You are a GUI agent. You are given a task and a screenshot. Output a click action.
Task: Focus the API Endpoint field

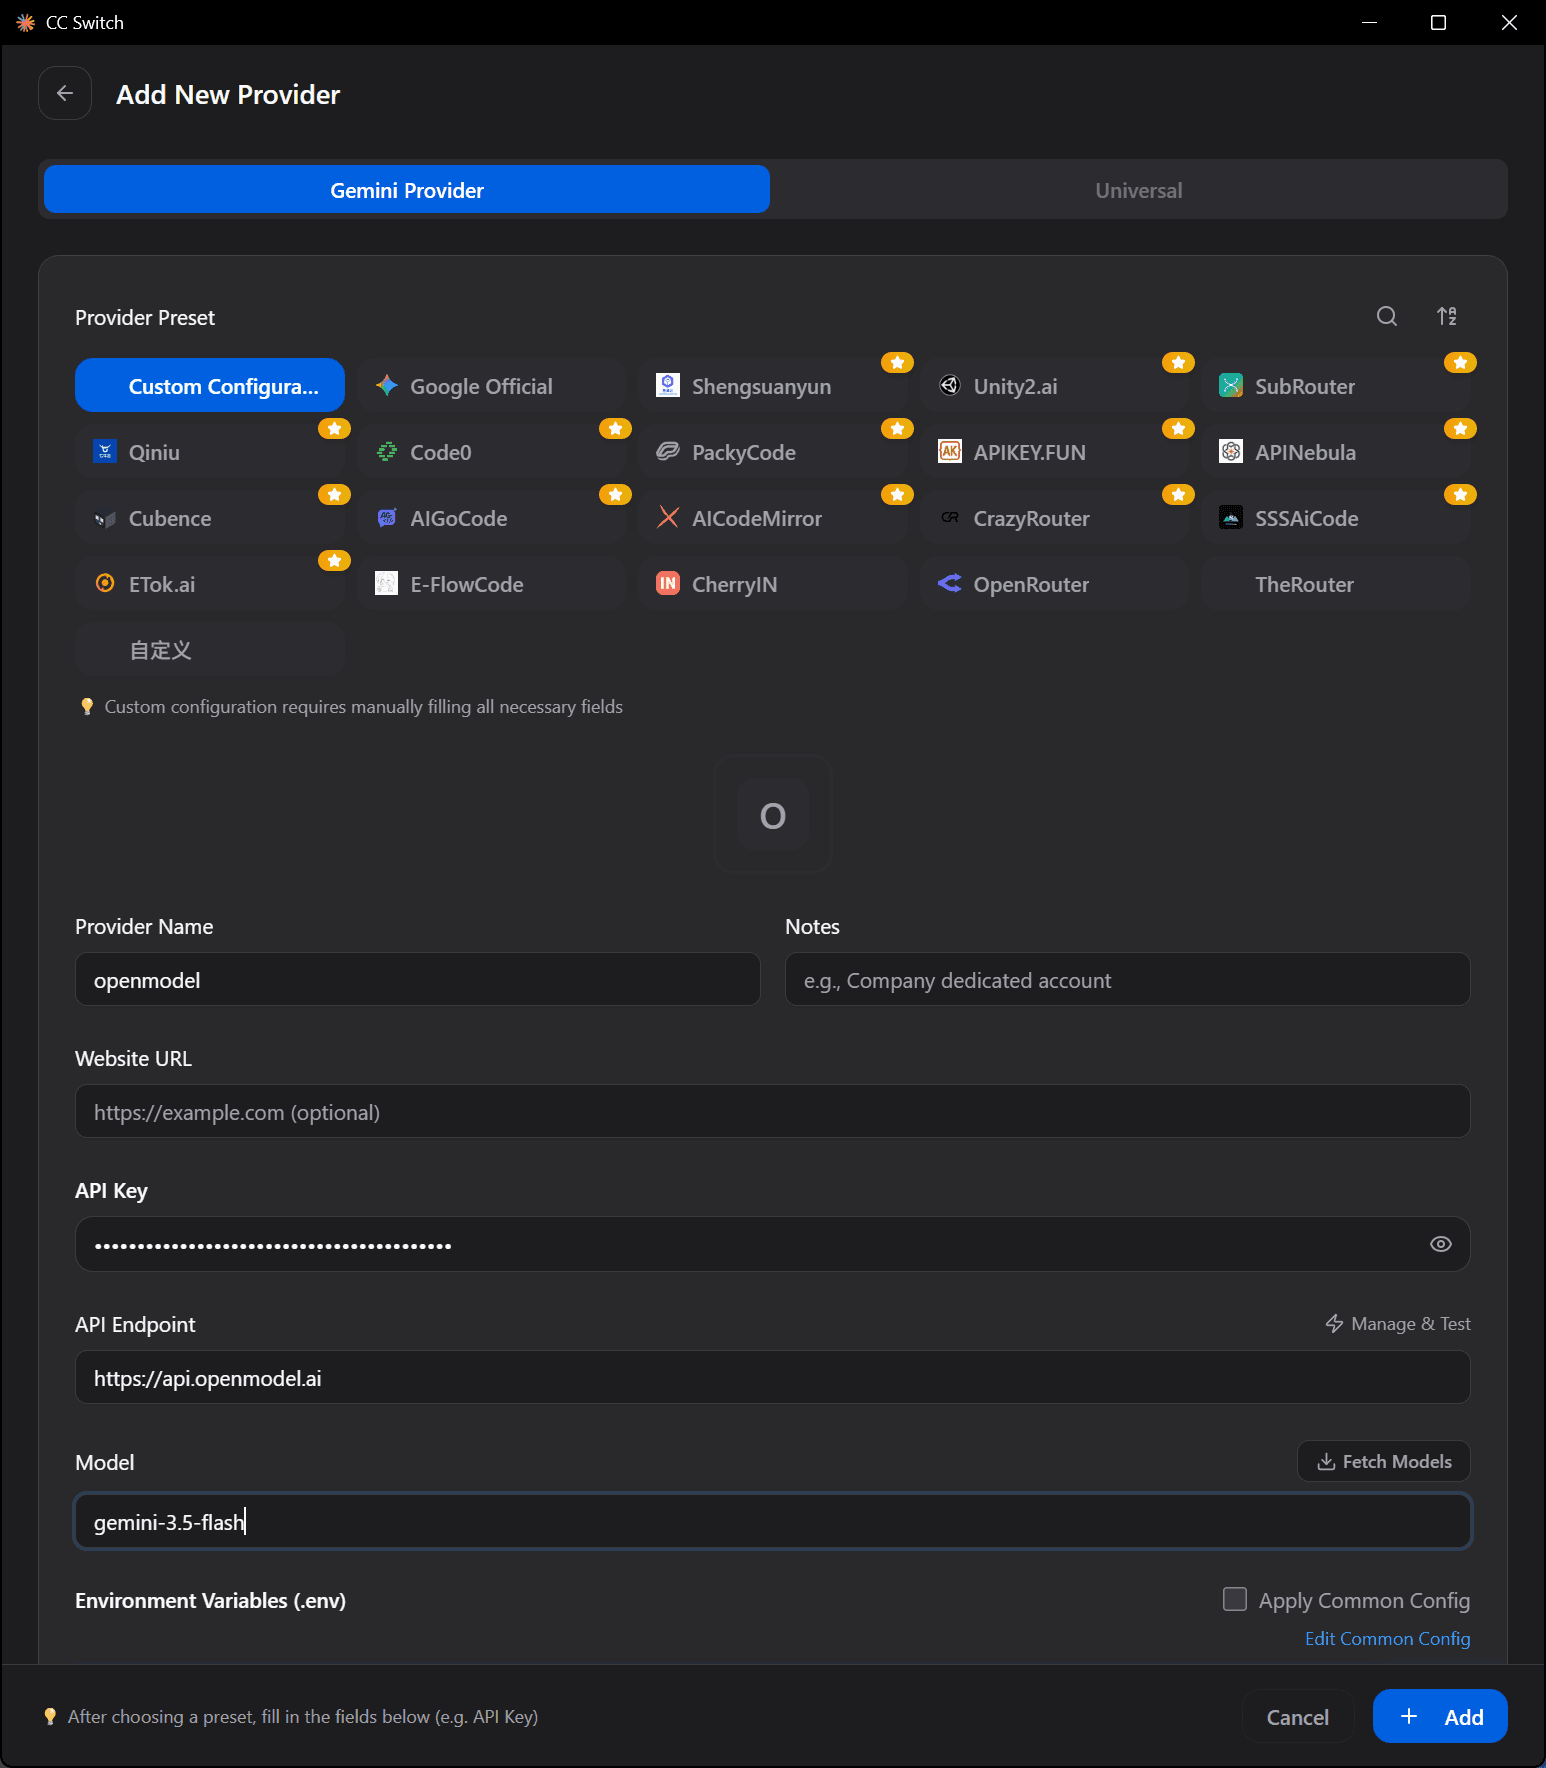772,1377
